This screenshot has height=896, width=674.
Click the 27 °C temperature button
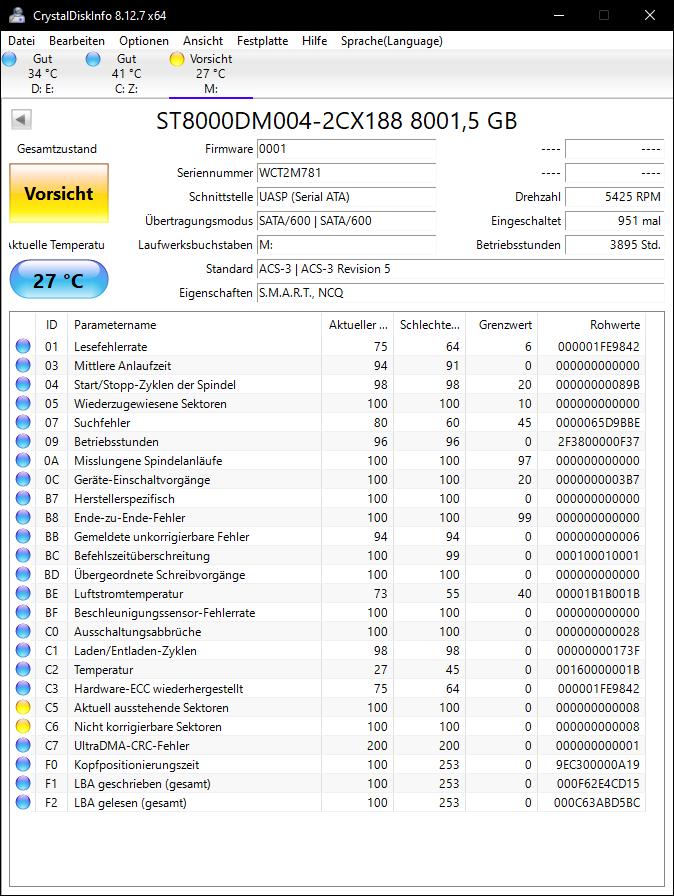click(x=59, y=279)
